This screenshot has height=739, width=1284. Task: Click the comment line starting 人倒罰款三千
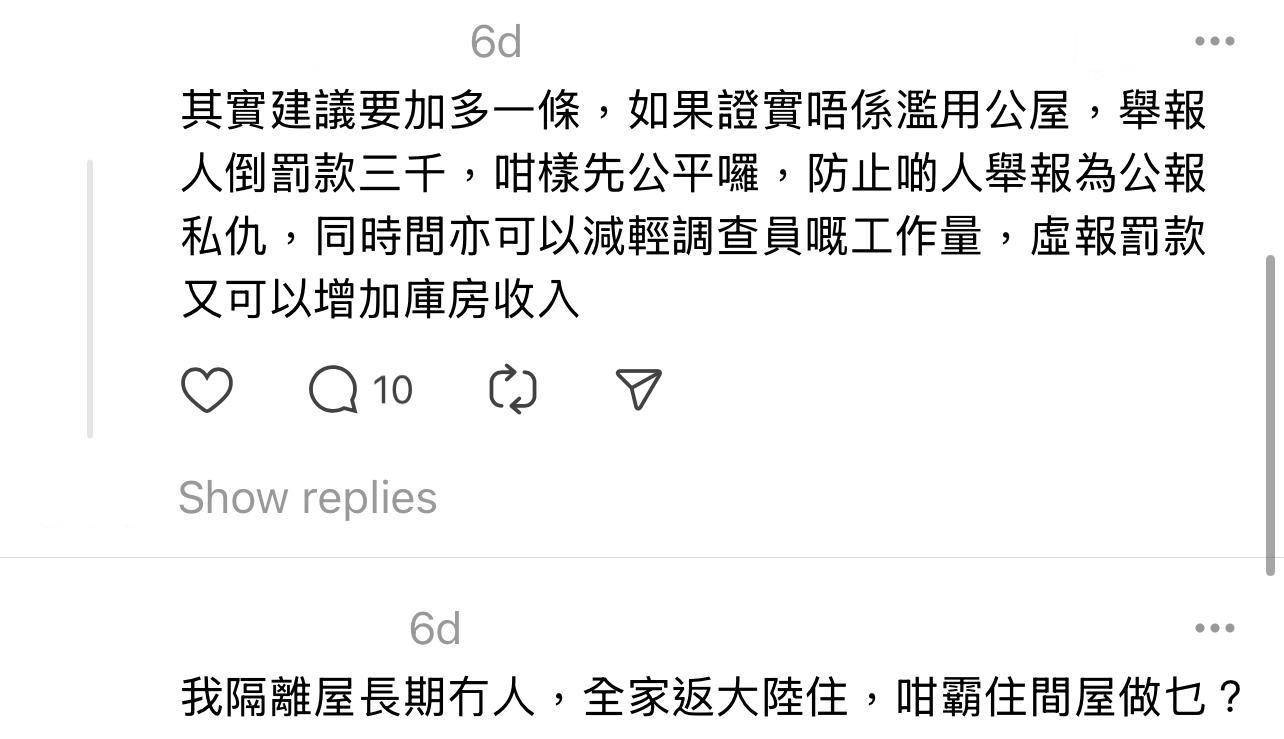pyautogui.click(x=694, y=174)
